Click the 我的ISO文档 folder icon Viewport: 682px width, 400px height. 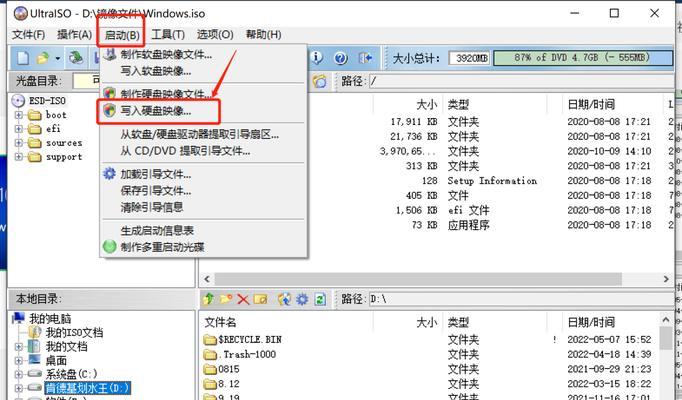coord(34,333)
